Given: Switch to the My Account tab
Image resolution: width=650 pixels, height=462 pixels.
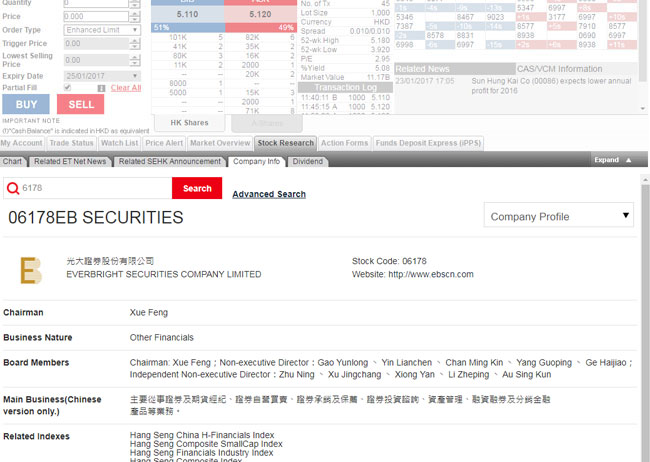Looking at the screenshot, I should (22, 143).
